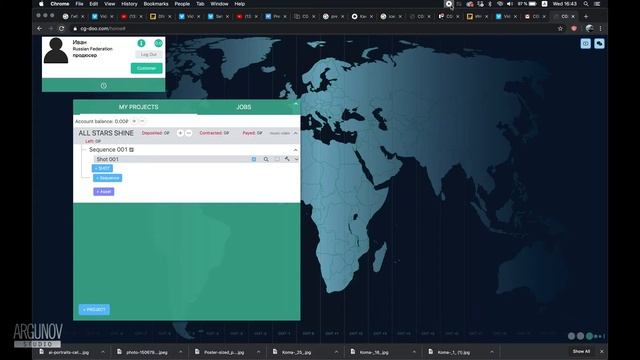This screenshot has width=640, height=360.
Task: Click the red shield extension icon
Action: pyautogui.click(x=574, y=29)
